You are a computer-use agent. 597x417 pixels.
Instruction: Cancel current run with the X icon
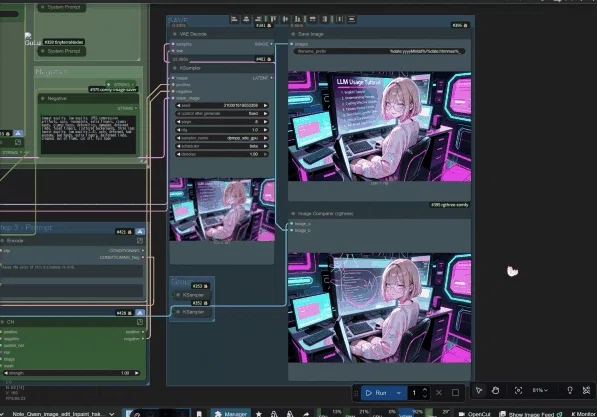tap(439, 393)
